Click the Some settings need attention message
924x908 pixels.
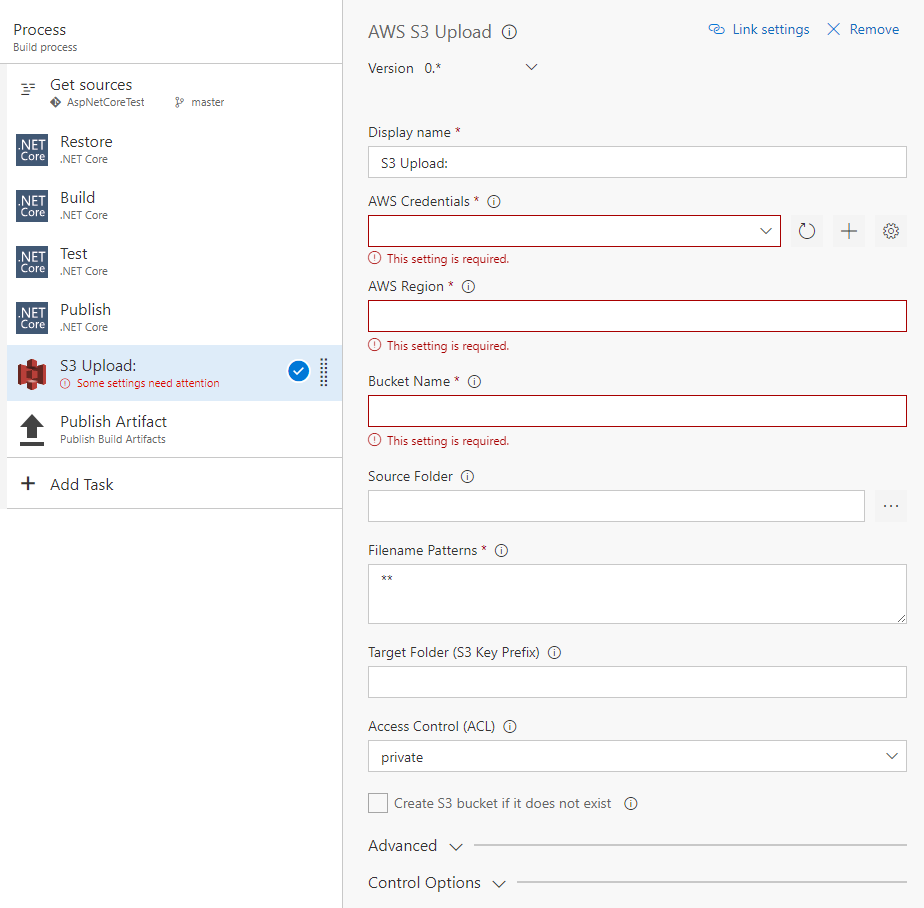pos(148,384)
